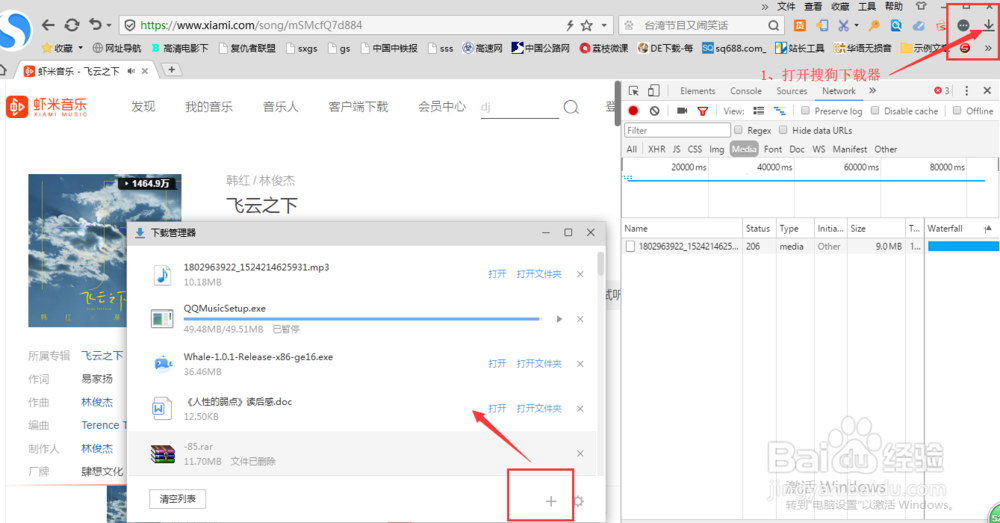Click 打开 for the mp3 download
This screenshot has height=523, width=1000.
497,274
